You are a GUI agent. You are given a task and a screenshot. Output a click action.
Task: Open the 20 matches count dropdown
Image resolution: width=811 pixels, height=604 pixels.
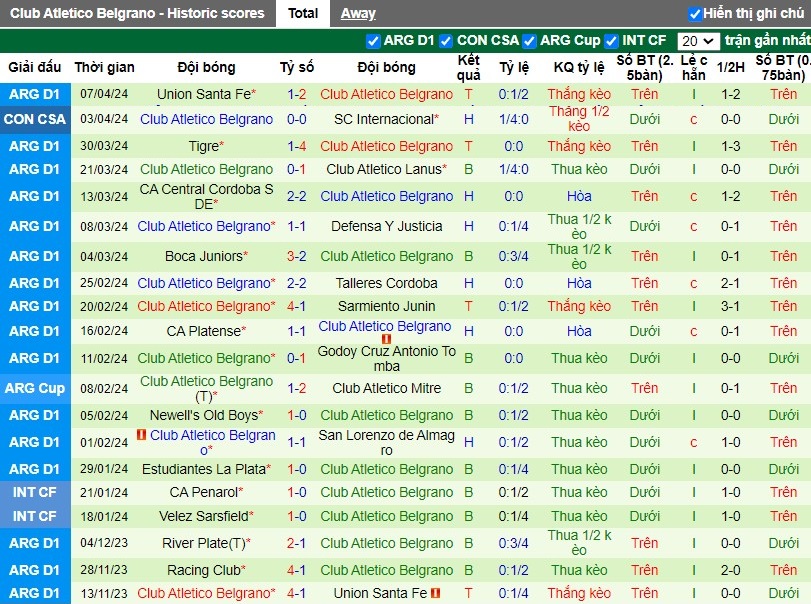click(698, 41)
